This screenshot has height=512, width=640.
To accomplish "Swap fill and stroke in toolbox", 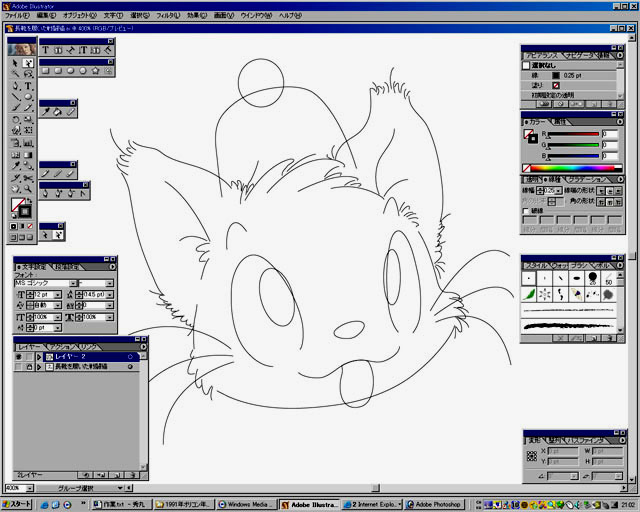I will 29,200.
